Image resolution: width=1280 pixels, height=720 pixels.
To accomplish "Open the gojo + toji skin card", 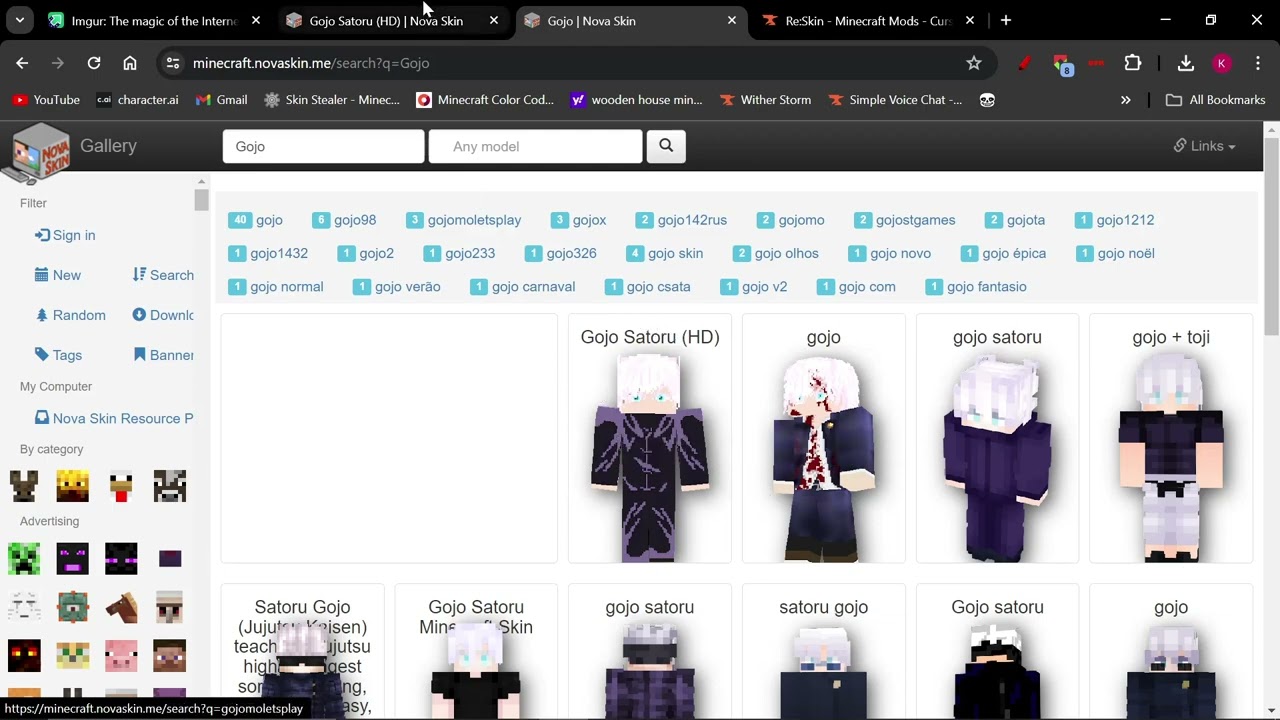I will click(1171, 439).
